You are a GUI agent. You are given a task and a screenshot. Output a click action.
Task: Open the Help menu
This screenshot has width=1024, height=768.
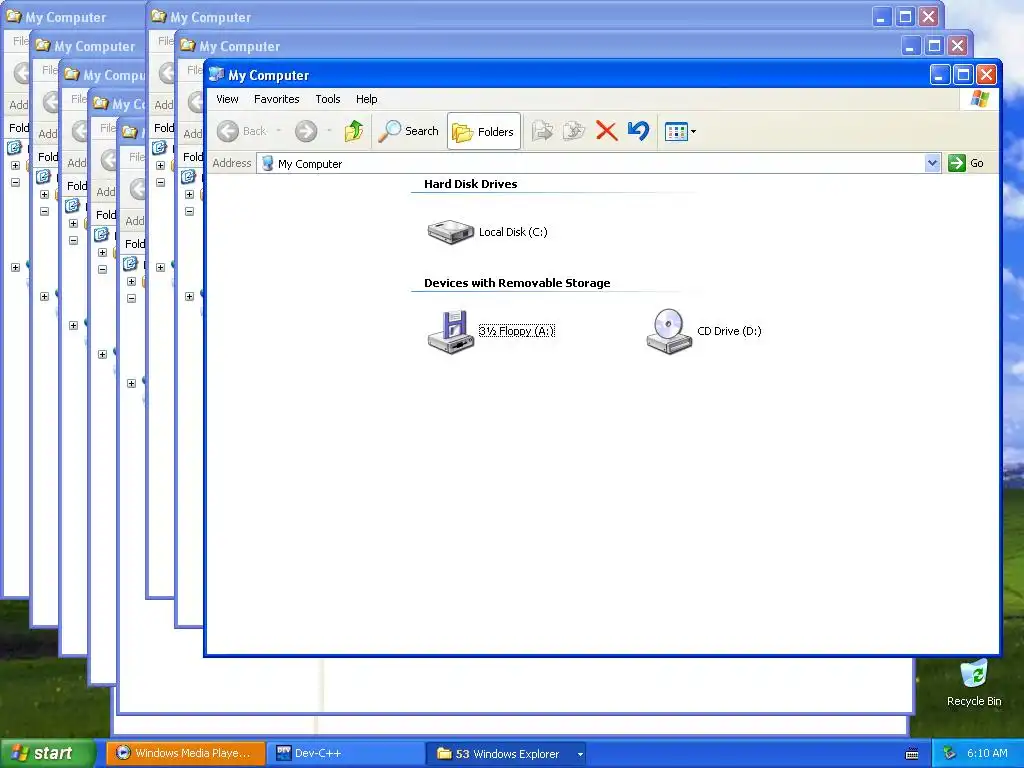click(366, 99)
